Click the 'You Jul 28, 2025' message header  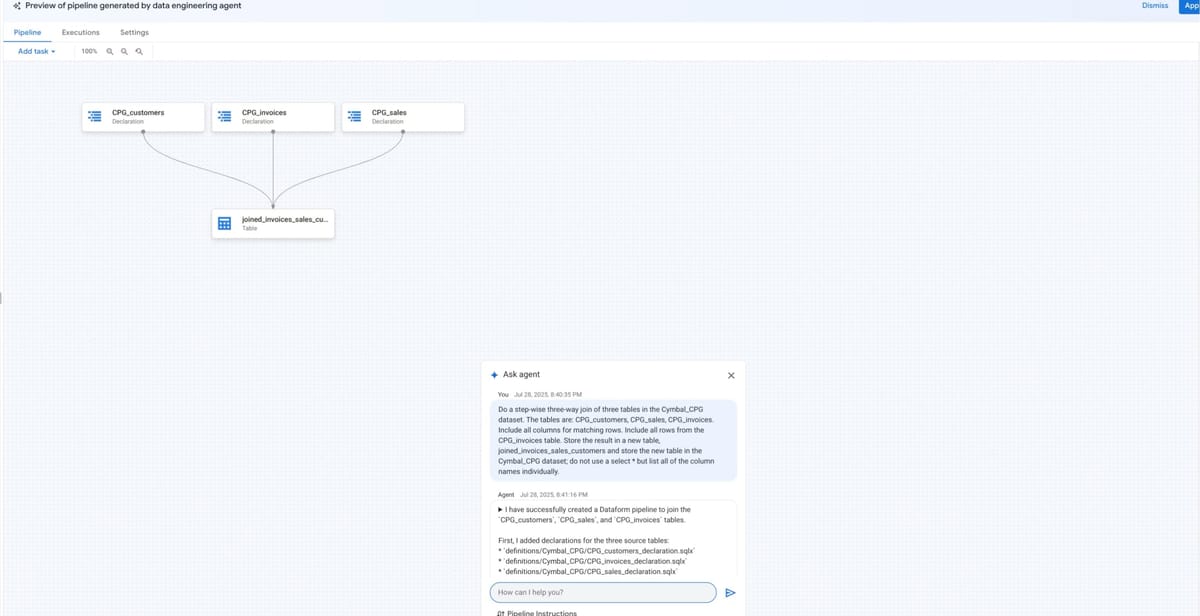(x=540, y=394)
